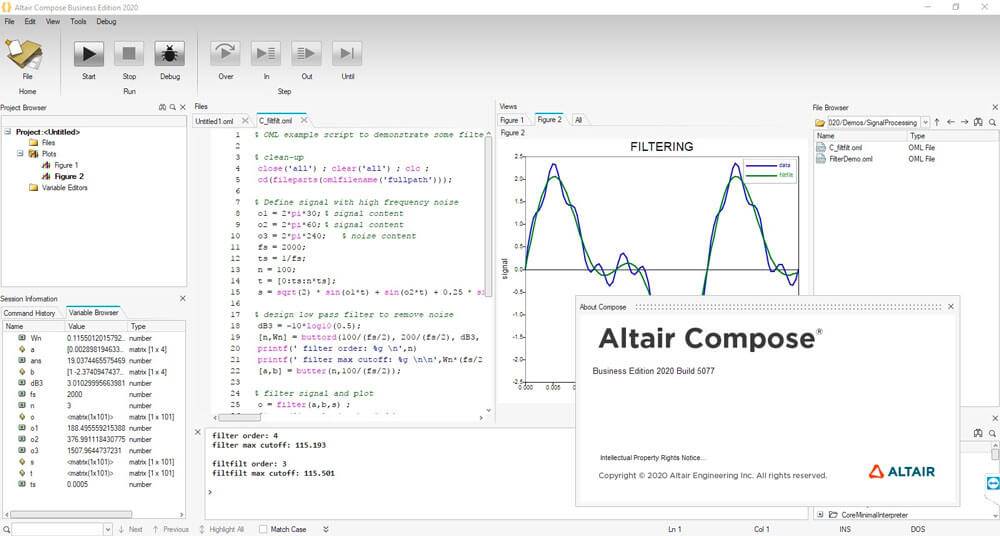Image resolution: width=1000 pixels, height=536 pixels.
Task: Open Intellectual Property Rights Notice link
Action: [x=650, y=457]
